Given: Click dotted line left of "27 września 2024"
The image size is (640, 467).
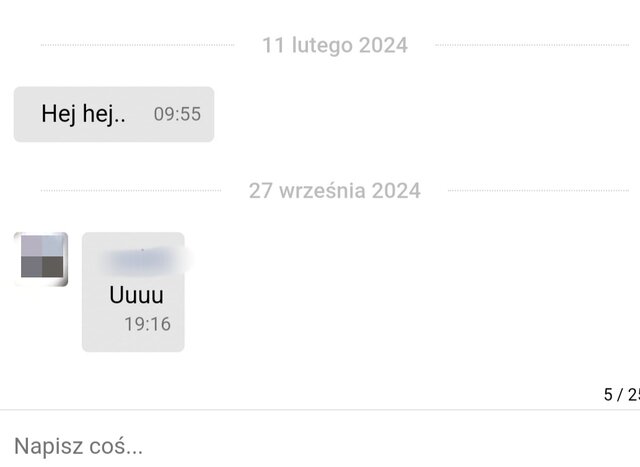Looking at the screenshot, I should tap(131, 190).
